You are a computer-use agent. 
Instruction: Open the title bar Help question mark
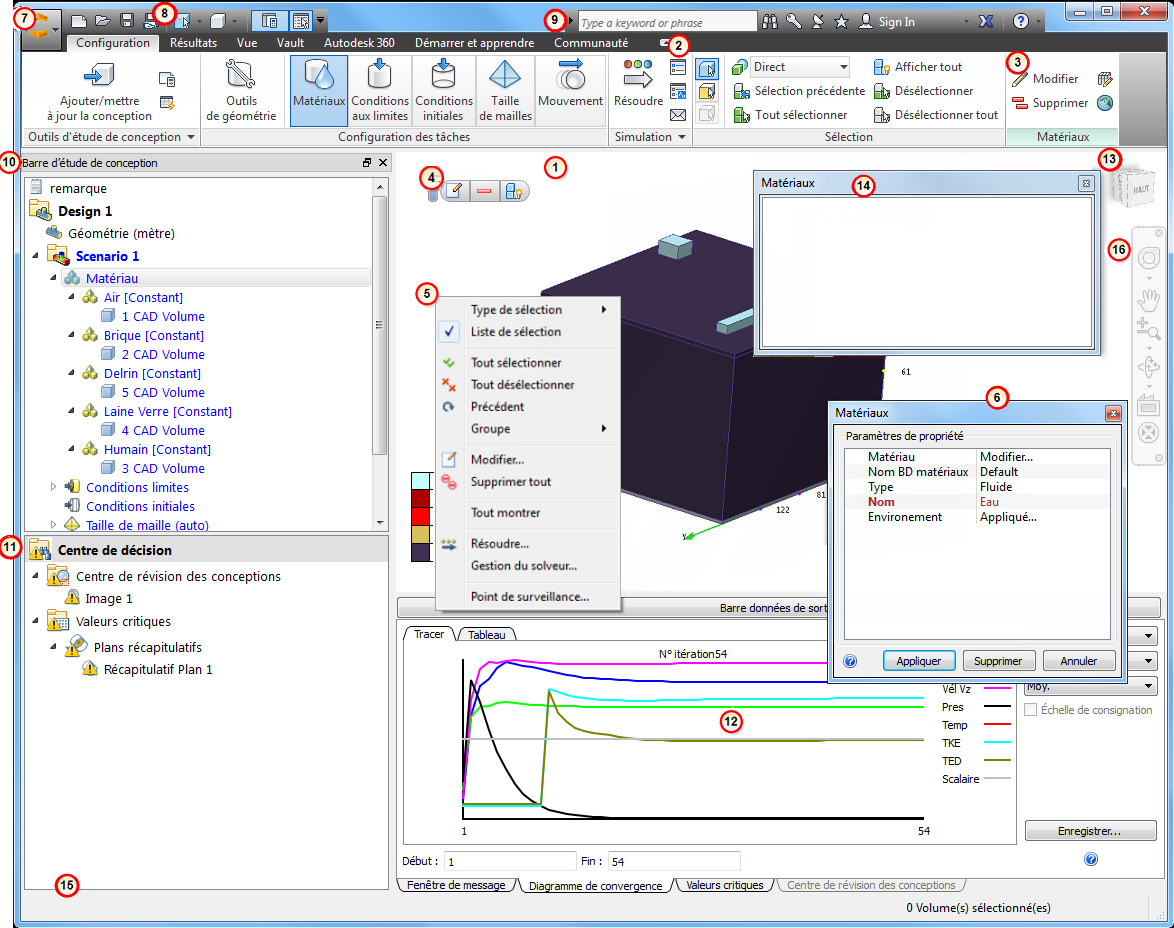1021,22
